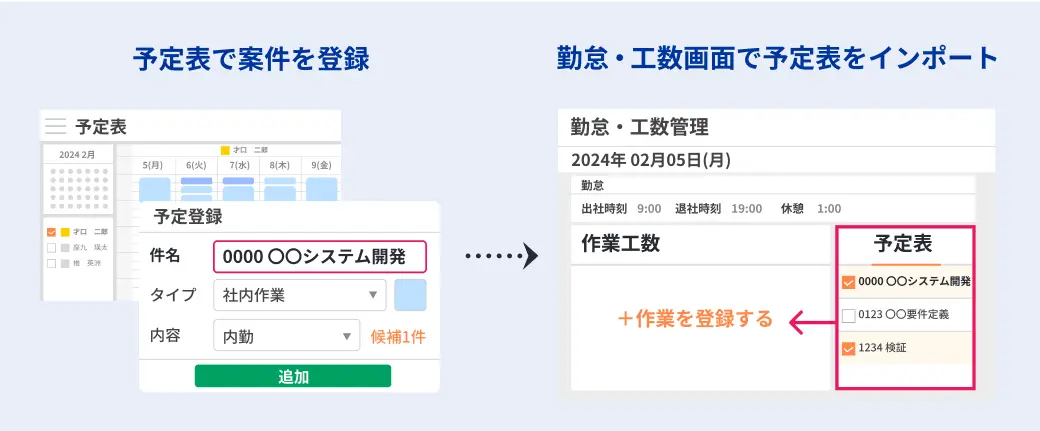Select the 予定表 tab in right panel
Screen dimensions: 1040x431
tap(903, 245)
